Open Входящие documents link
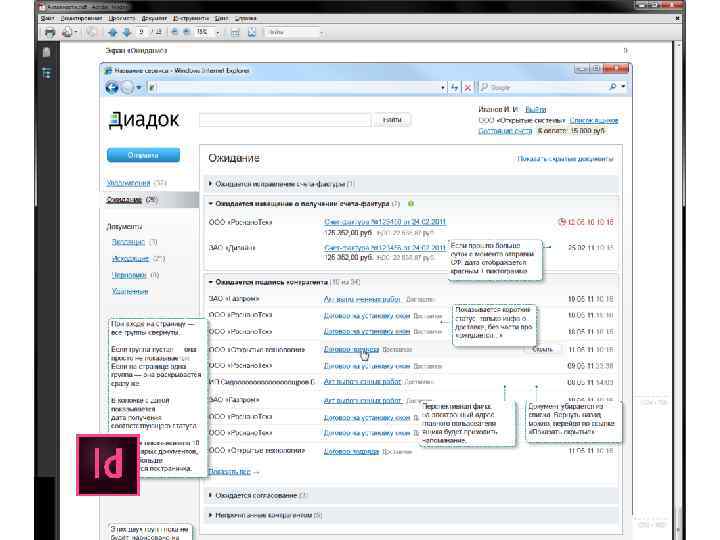Viewport: 720px width, 540px height. 128,242
